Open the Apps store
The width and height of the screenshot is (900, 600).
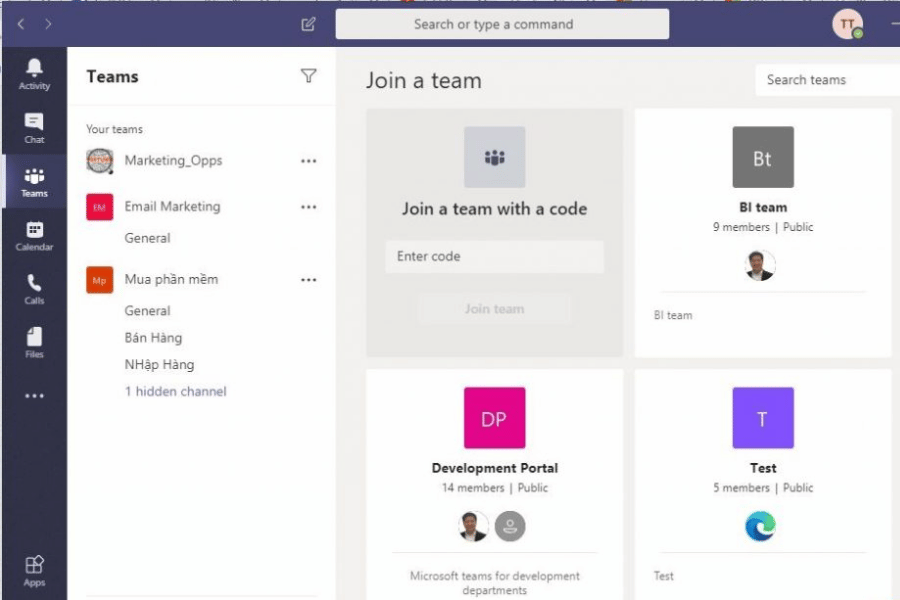pos(34,571)
